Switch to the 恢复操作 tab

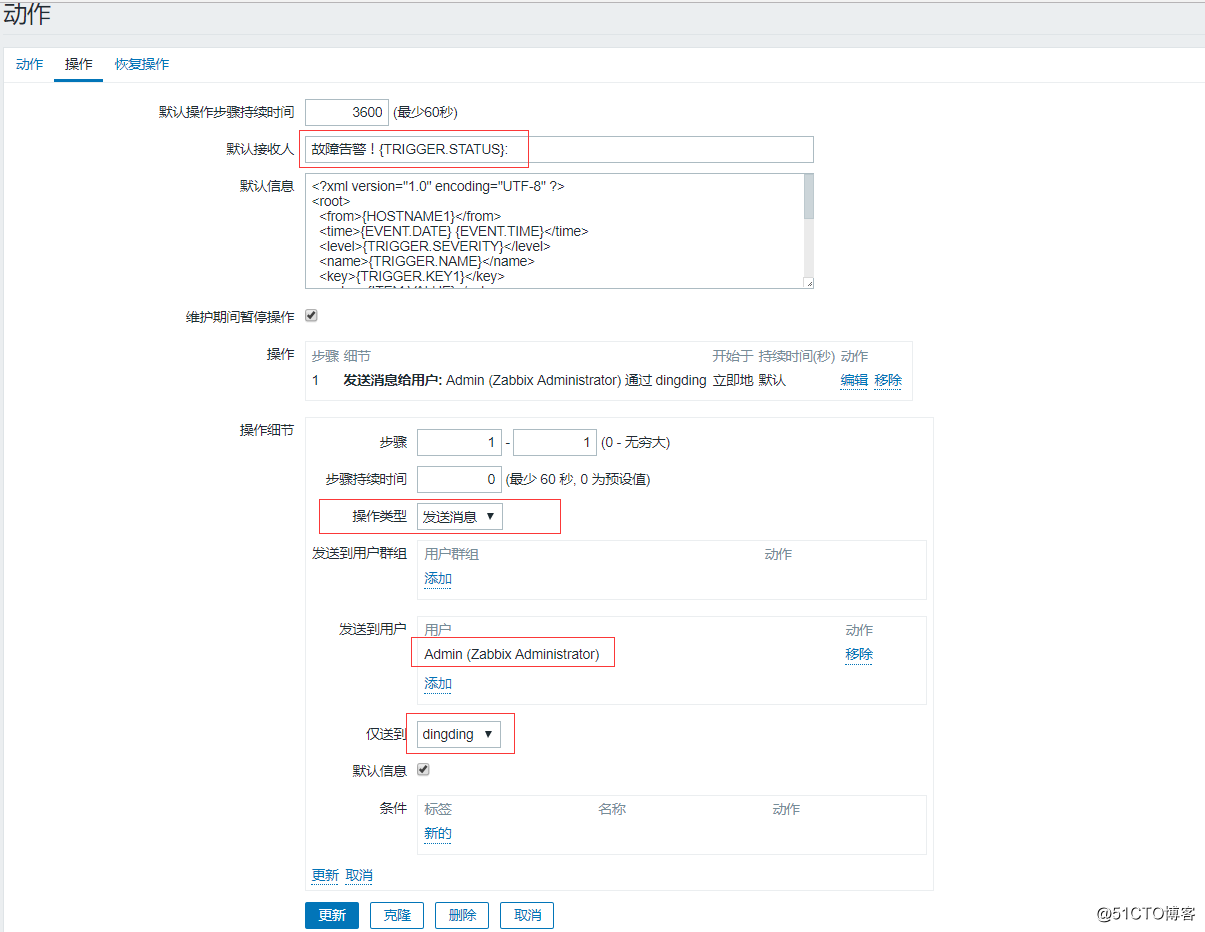[141, 63]
